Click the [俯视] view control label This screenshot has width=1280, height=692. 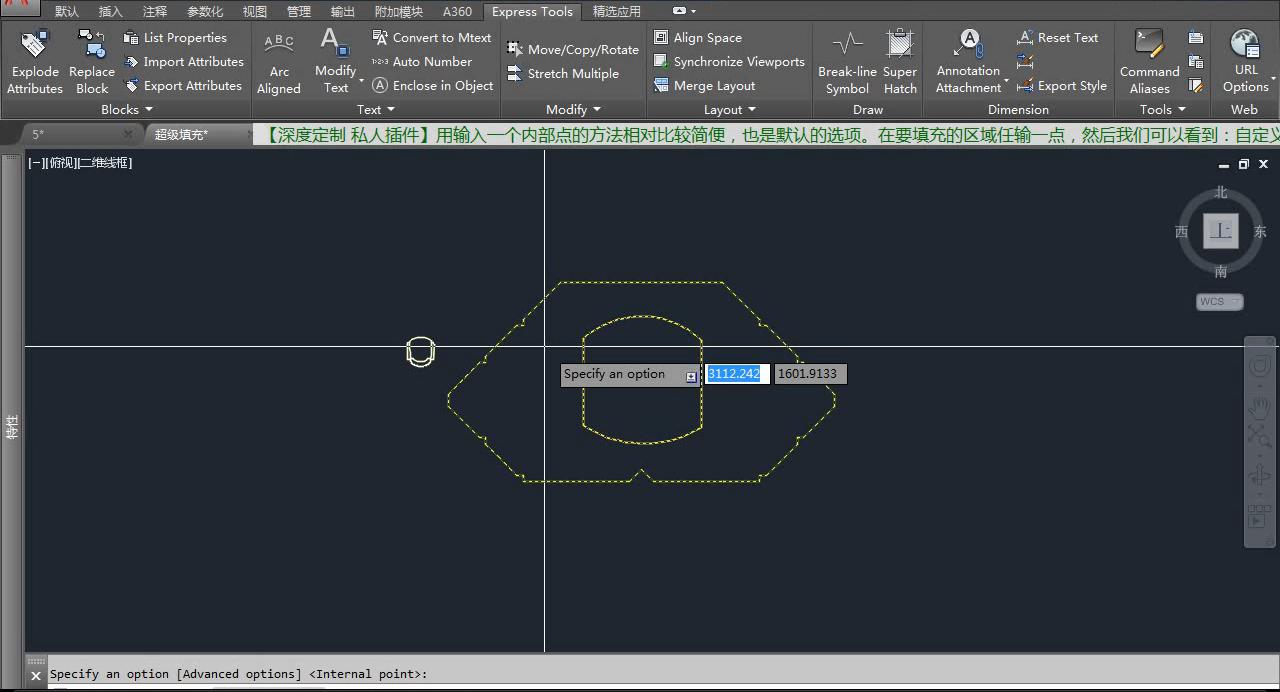pos(59,163)
